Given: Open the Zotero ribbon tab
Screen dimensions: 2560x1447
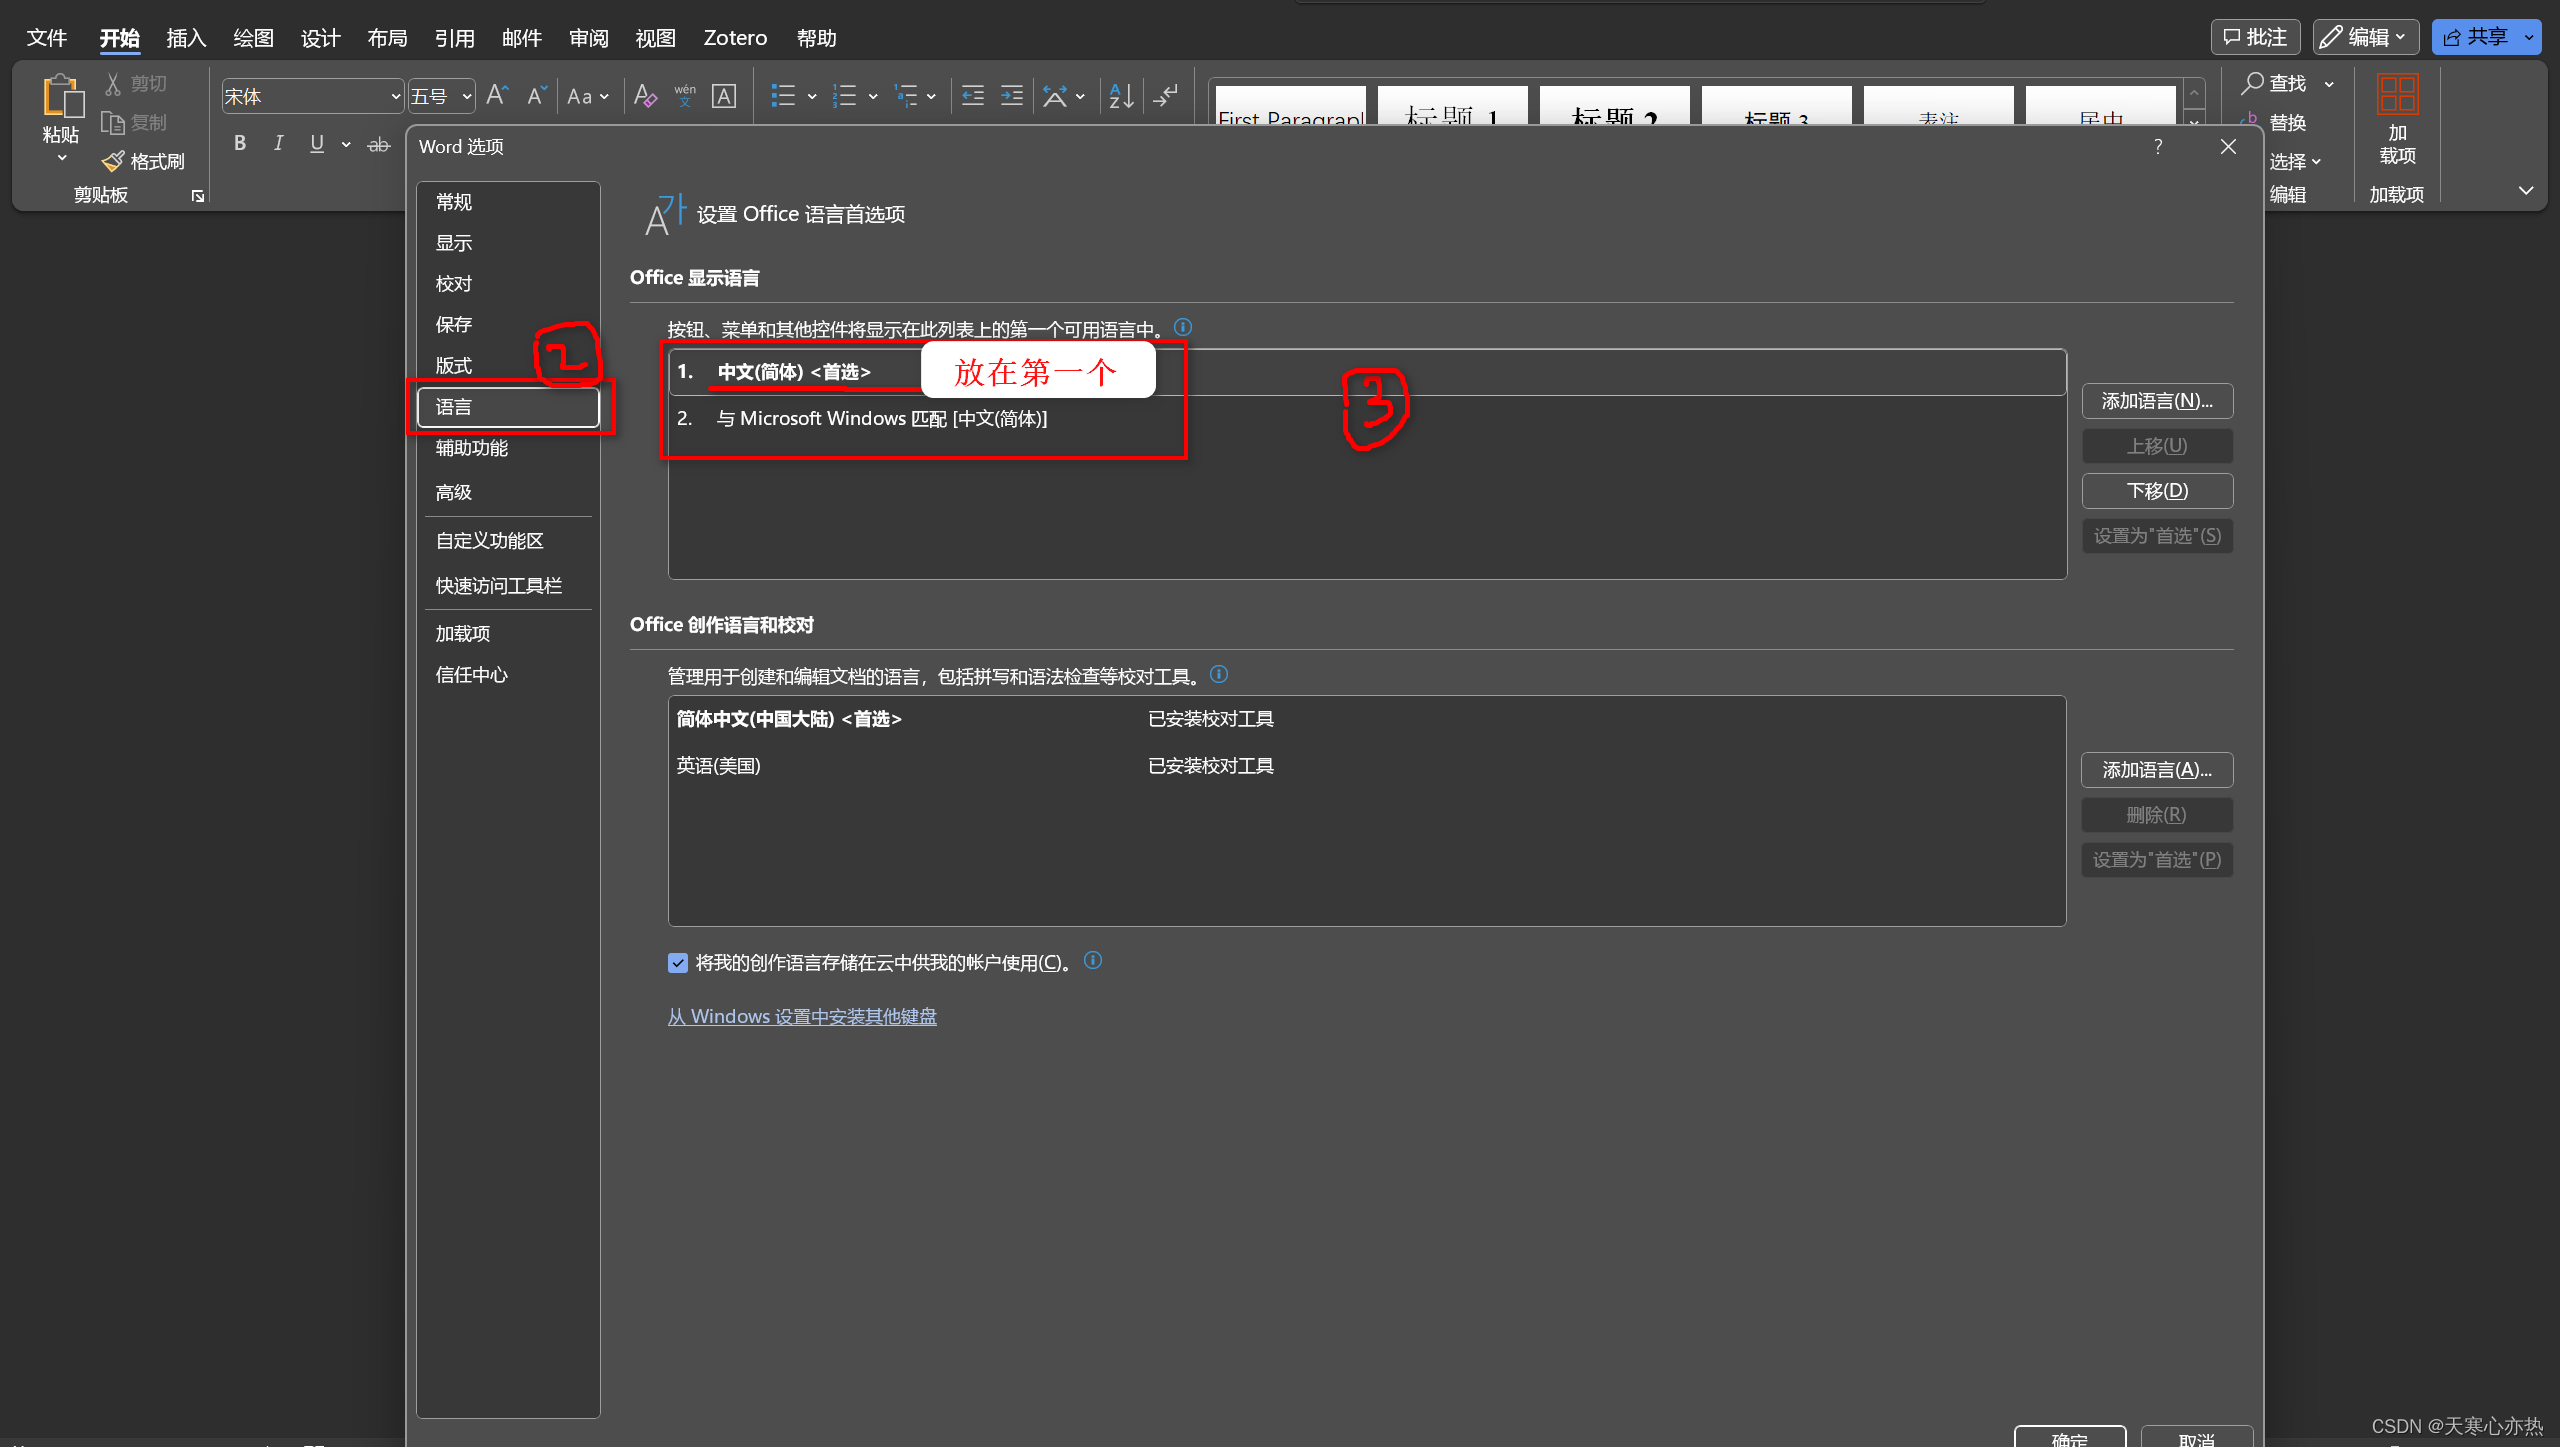Looking at the screenshot, I should [735, 38].
